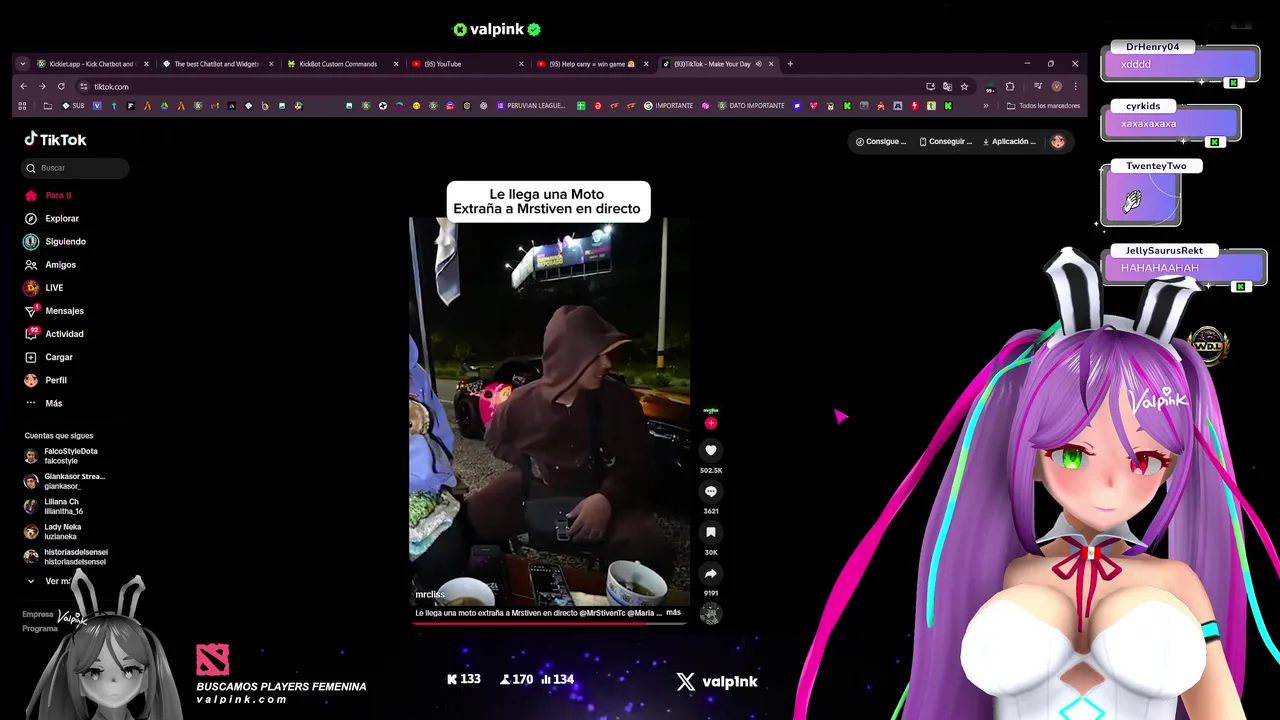Open mrcliss creator username
The height and width of the screenshot is (720, 1280).
[430, 595]
